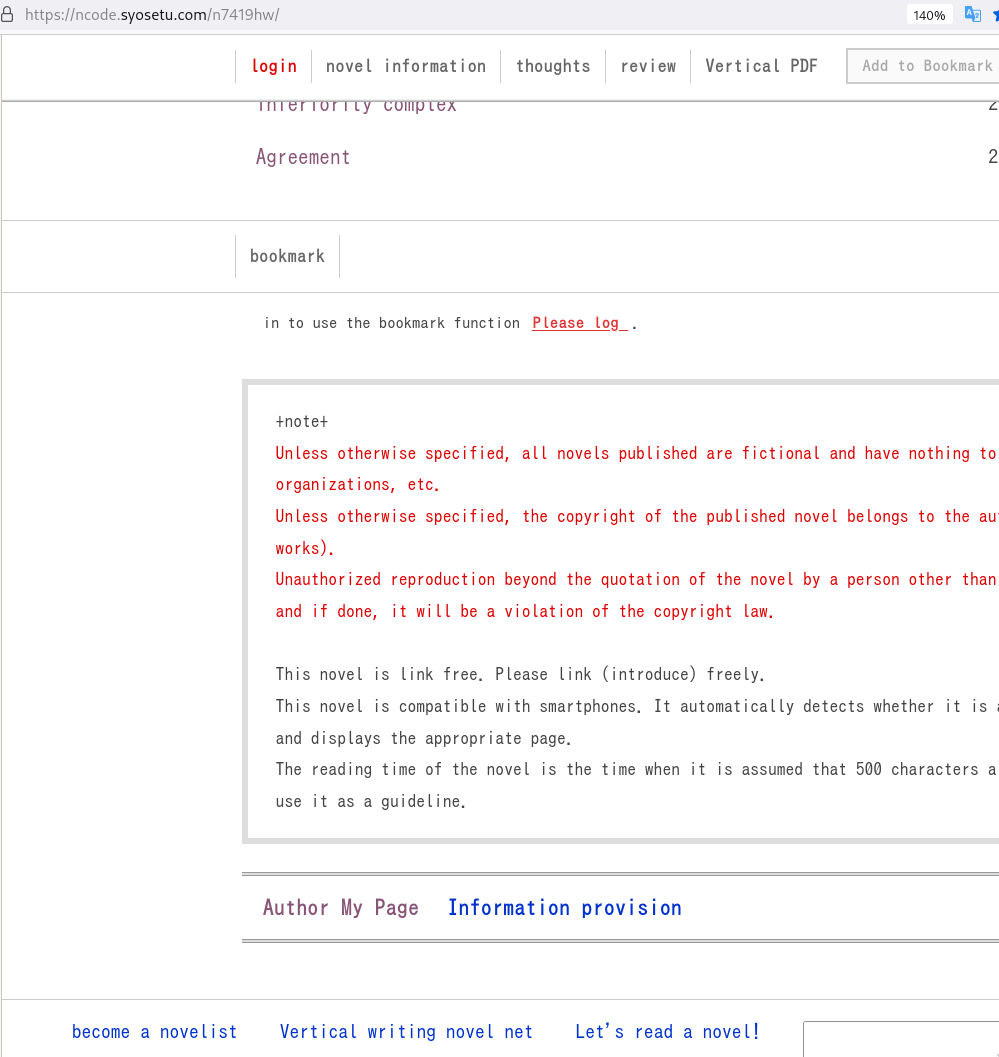Screen dimensions: 999x1057
Task: Open the thoughts section
Action: pos(553,66)
